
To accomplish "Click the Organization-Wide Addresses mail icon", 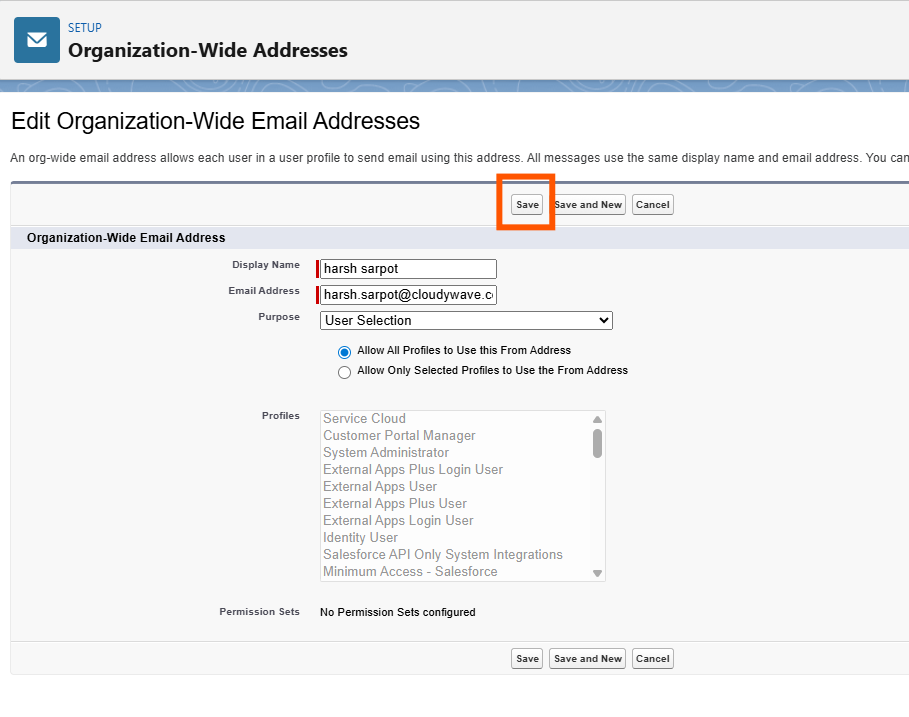I will pos(37,40).
